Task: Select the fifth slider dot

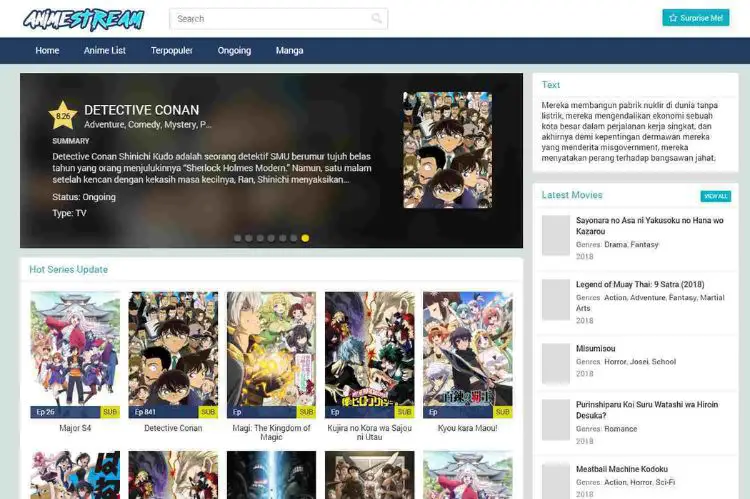Action: click(283, 238)
